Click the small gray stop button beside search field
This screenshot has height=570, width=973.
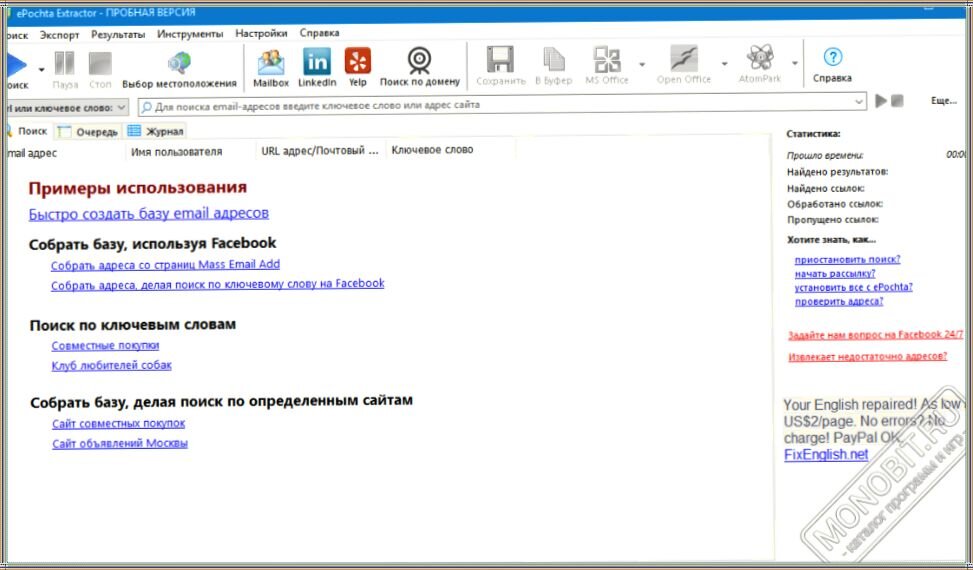click(897, 100)
